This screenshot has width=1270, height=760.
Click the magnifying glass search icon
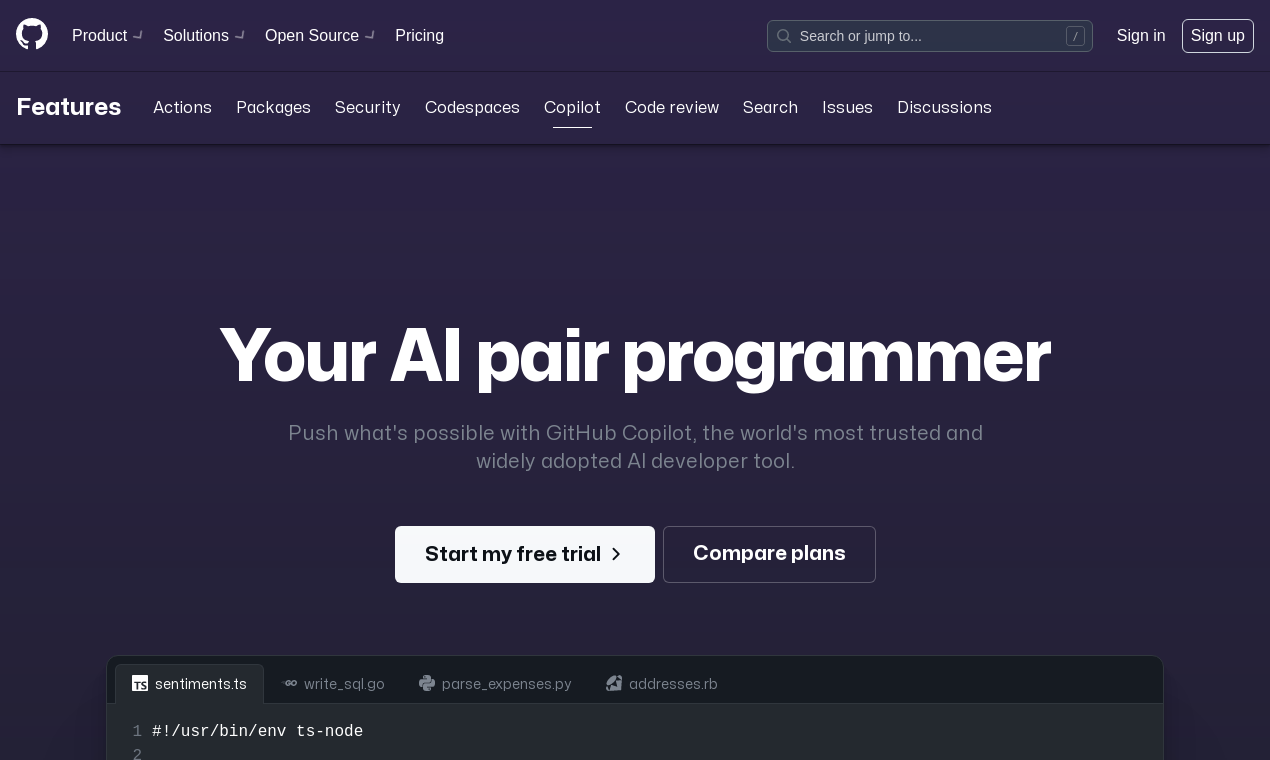click(x=784, y=36)
